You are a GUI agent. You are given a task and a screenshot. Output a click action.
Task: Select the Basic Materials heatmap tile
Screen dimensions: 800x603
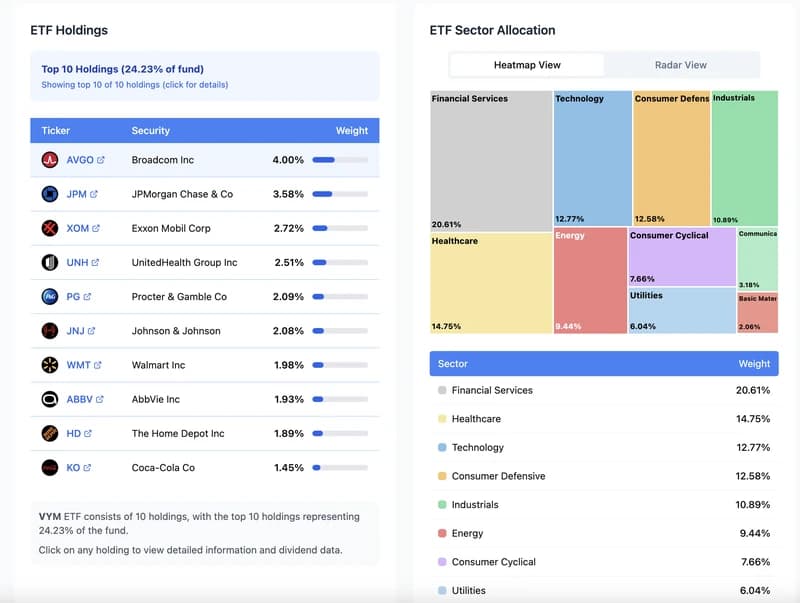coord(758,313)
